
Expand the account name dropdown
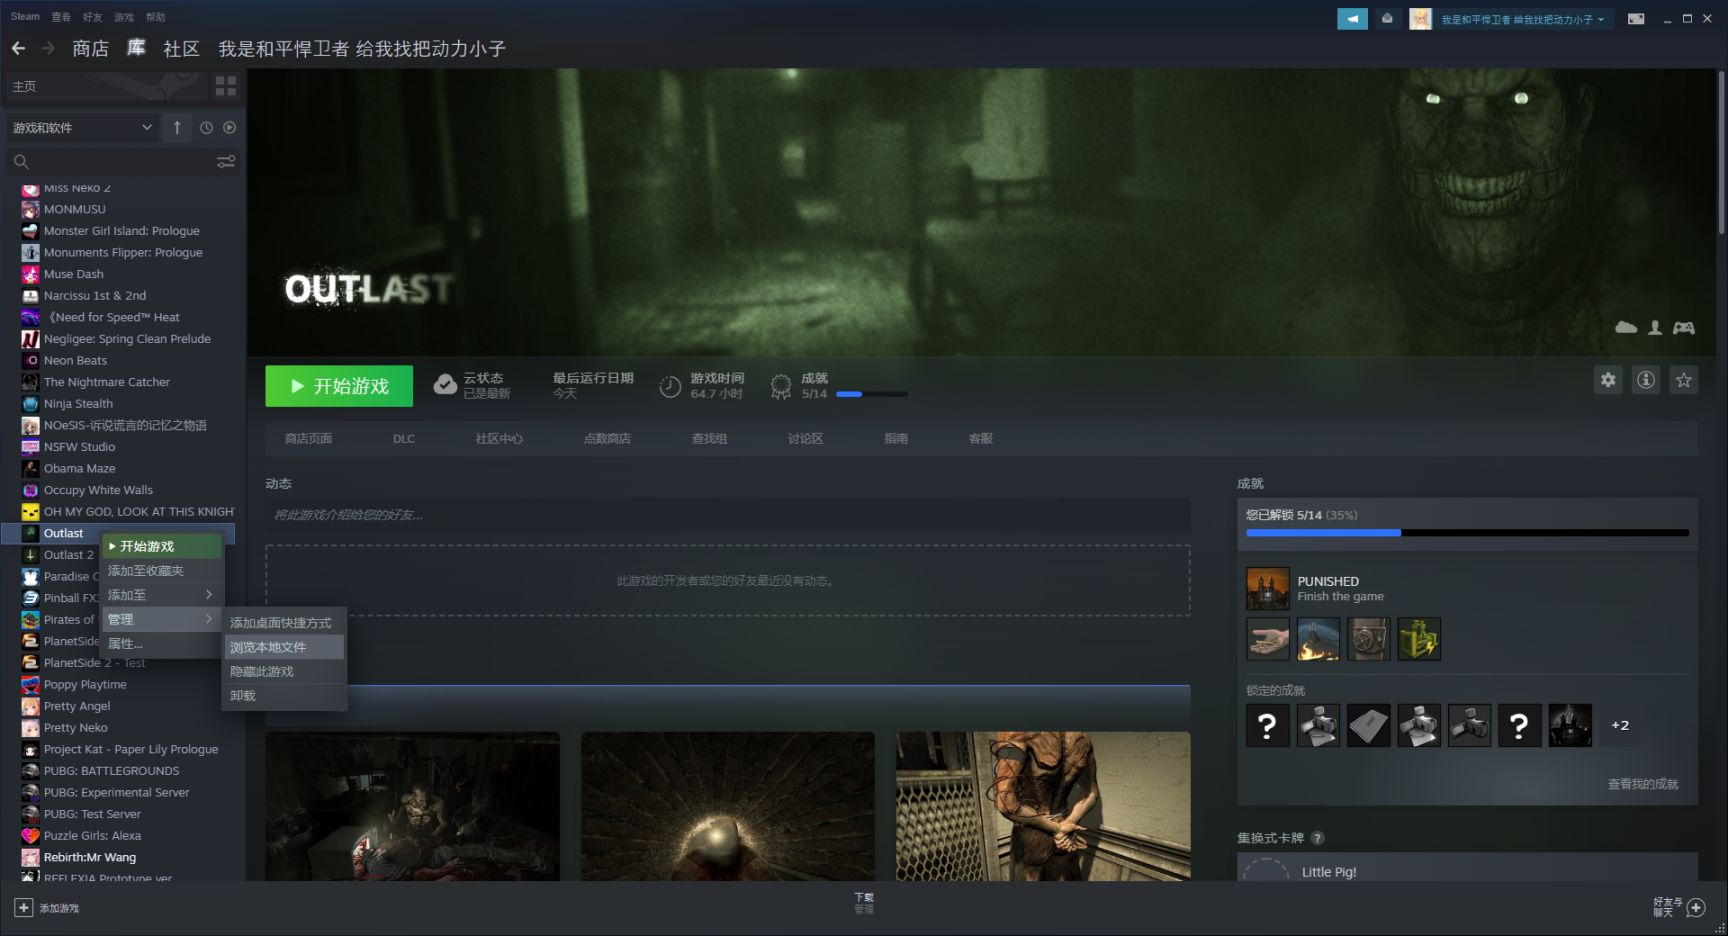pyautogui.click(x=1522, y=19)
